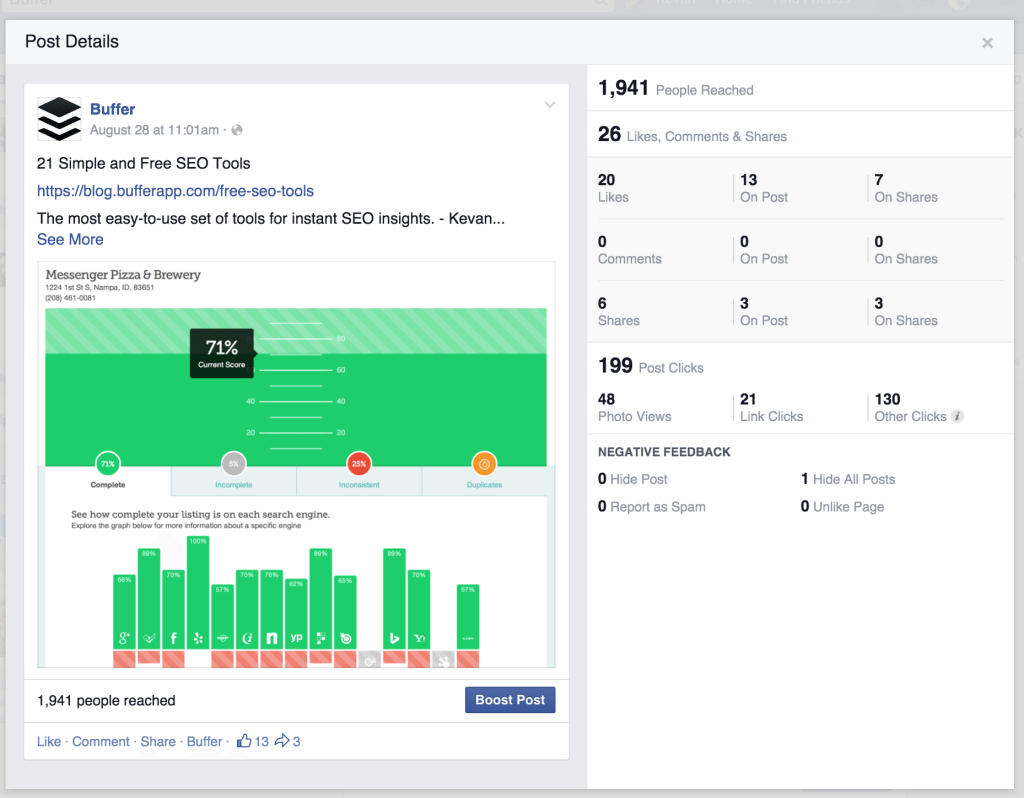Open the post options chevron
Screen dimensions: 1024x798
[x=550, y=104]
